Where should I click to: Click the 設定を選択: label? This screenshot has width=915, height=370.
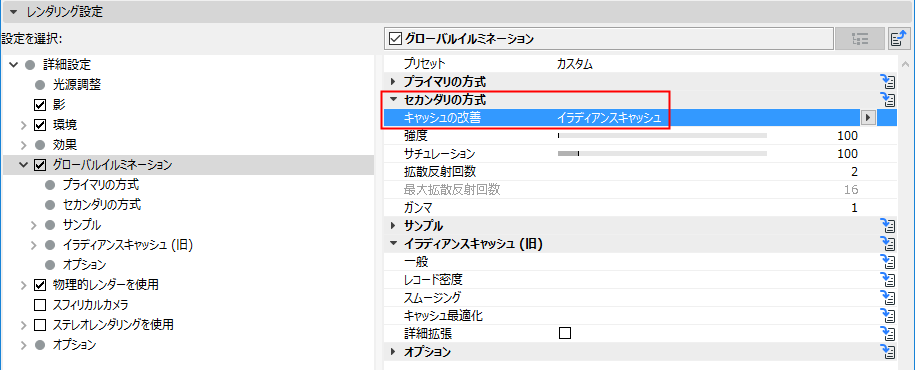(x=31, y=39)
